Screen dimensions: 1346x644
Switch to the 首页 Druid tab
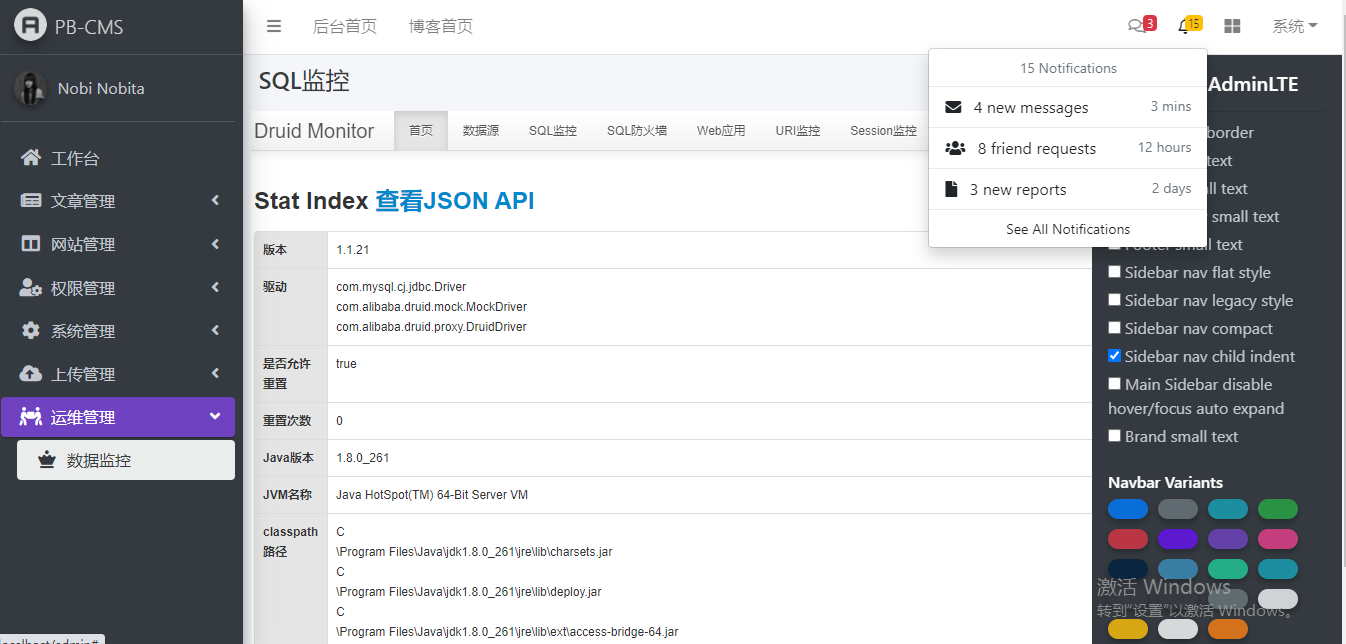[421, 131]
